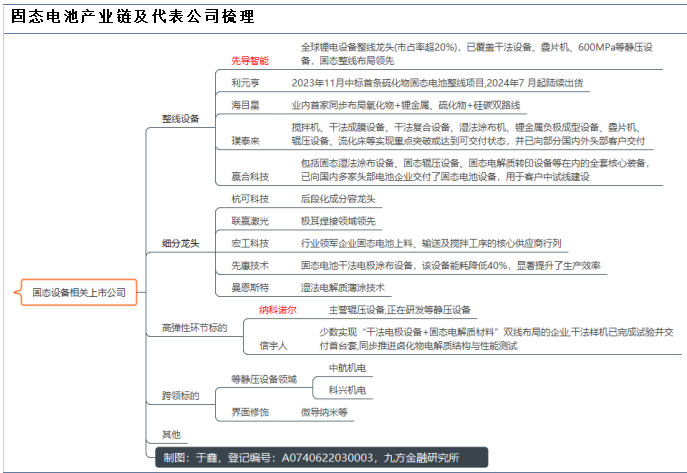Select the root node 固态设备相关上市公司

tap(79, 292)
